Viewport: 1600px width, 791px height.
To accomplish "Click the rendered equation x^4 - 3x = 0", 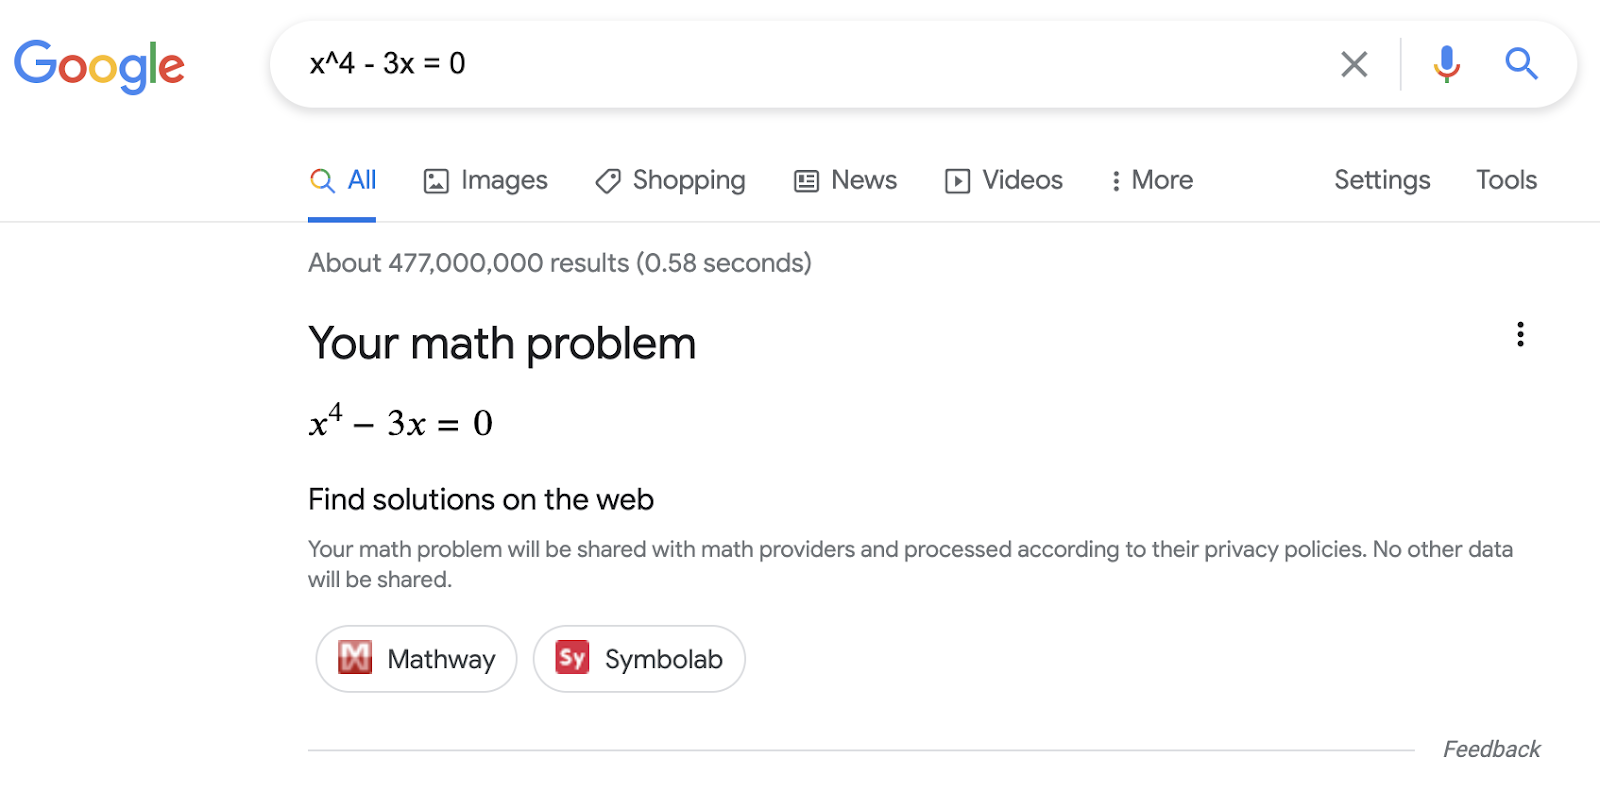I will click(x=399, y=420).
